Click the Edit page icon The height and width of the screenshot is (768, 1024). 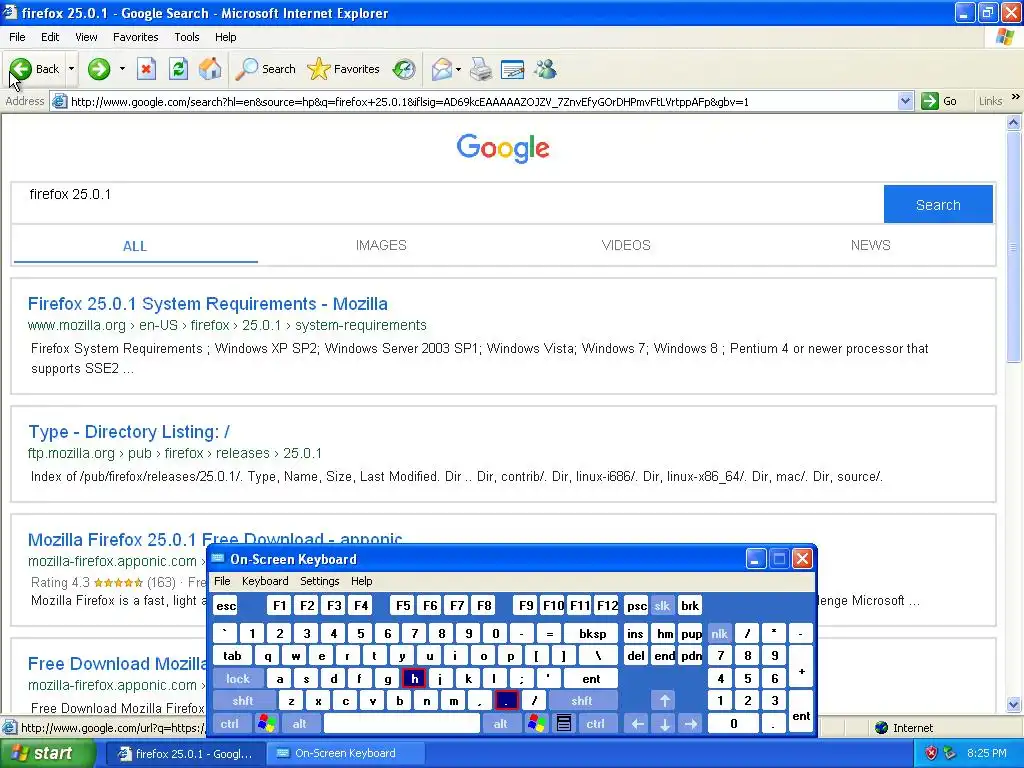point(513,69)
